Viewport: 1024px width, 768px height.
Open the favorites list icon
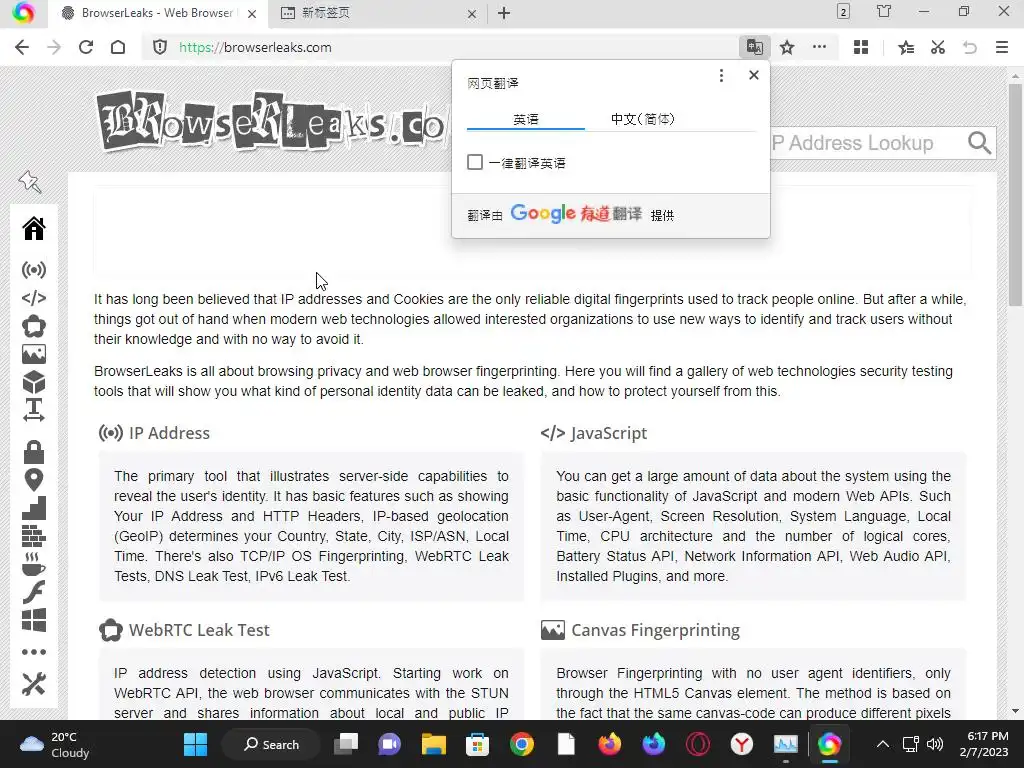click(906, 47)
